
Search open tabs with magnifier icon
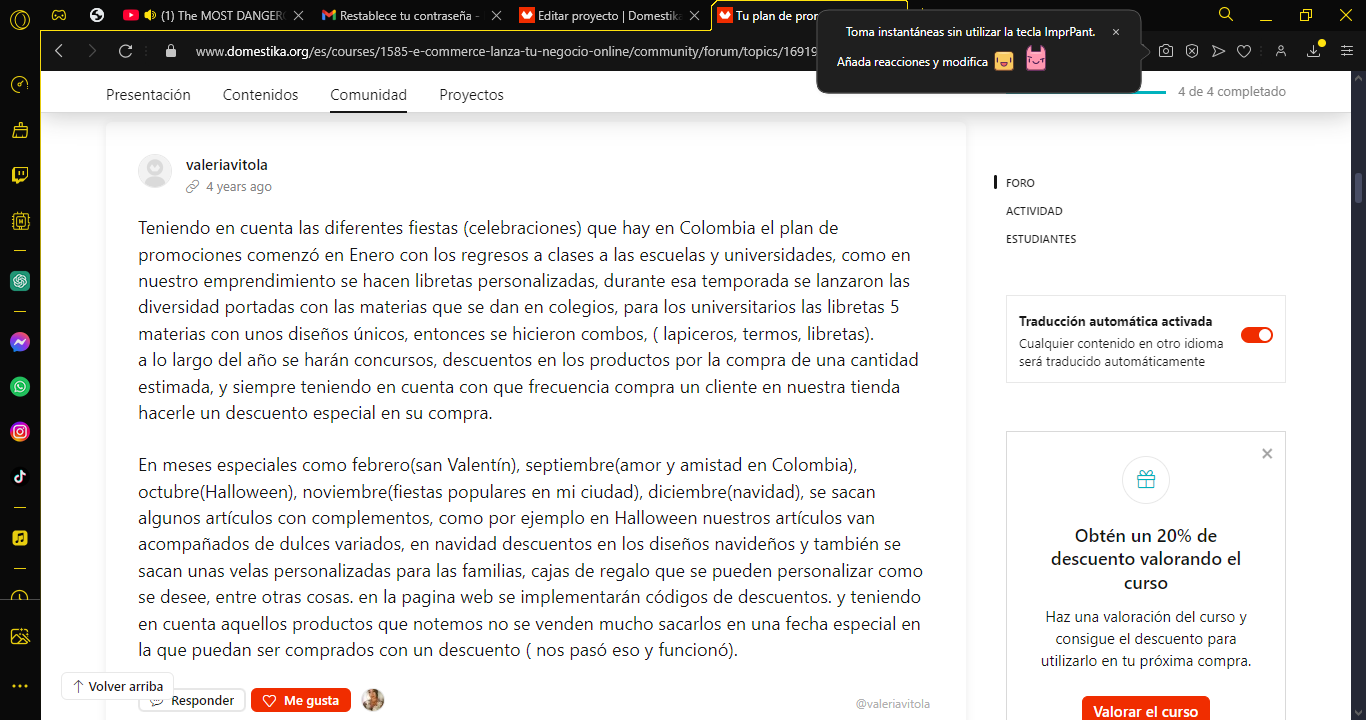1226,15
